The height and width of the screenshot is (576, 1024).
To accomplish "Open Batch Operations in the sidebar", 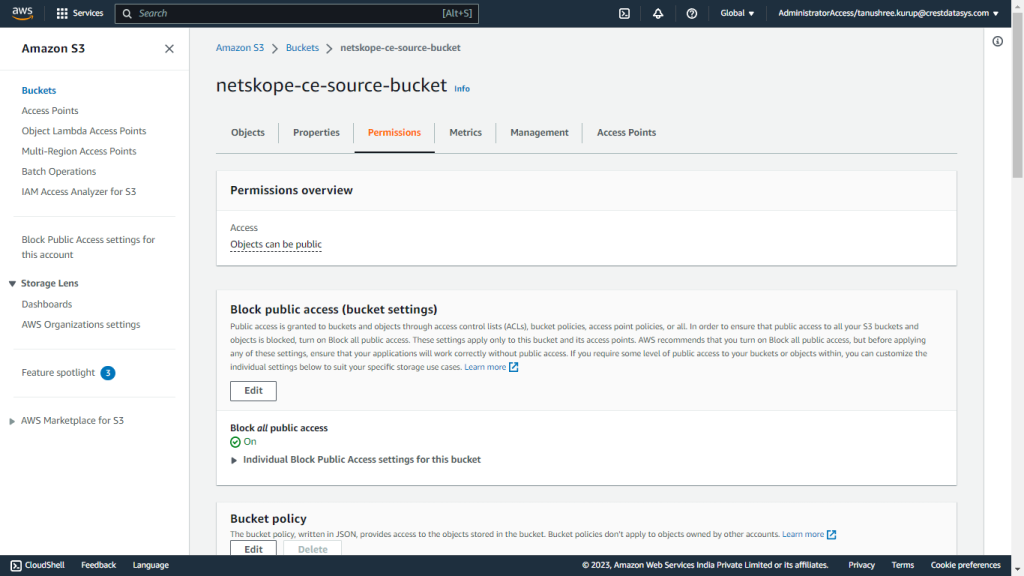I will click(59, 172).
